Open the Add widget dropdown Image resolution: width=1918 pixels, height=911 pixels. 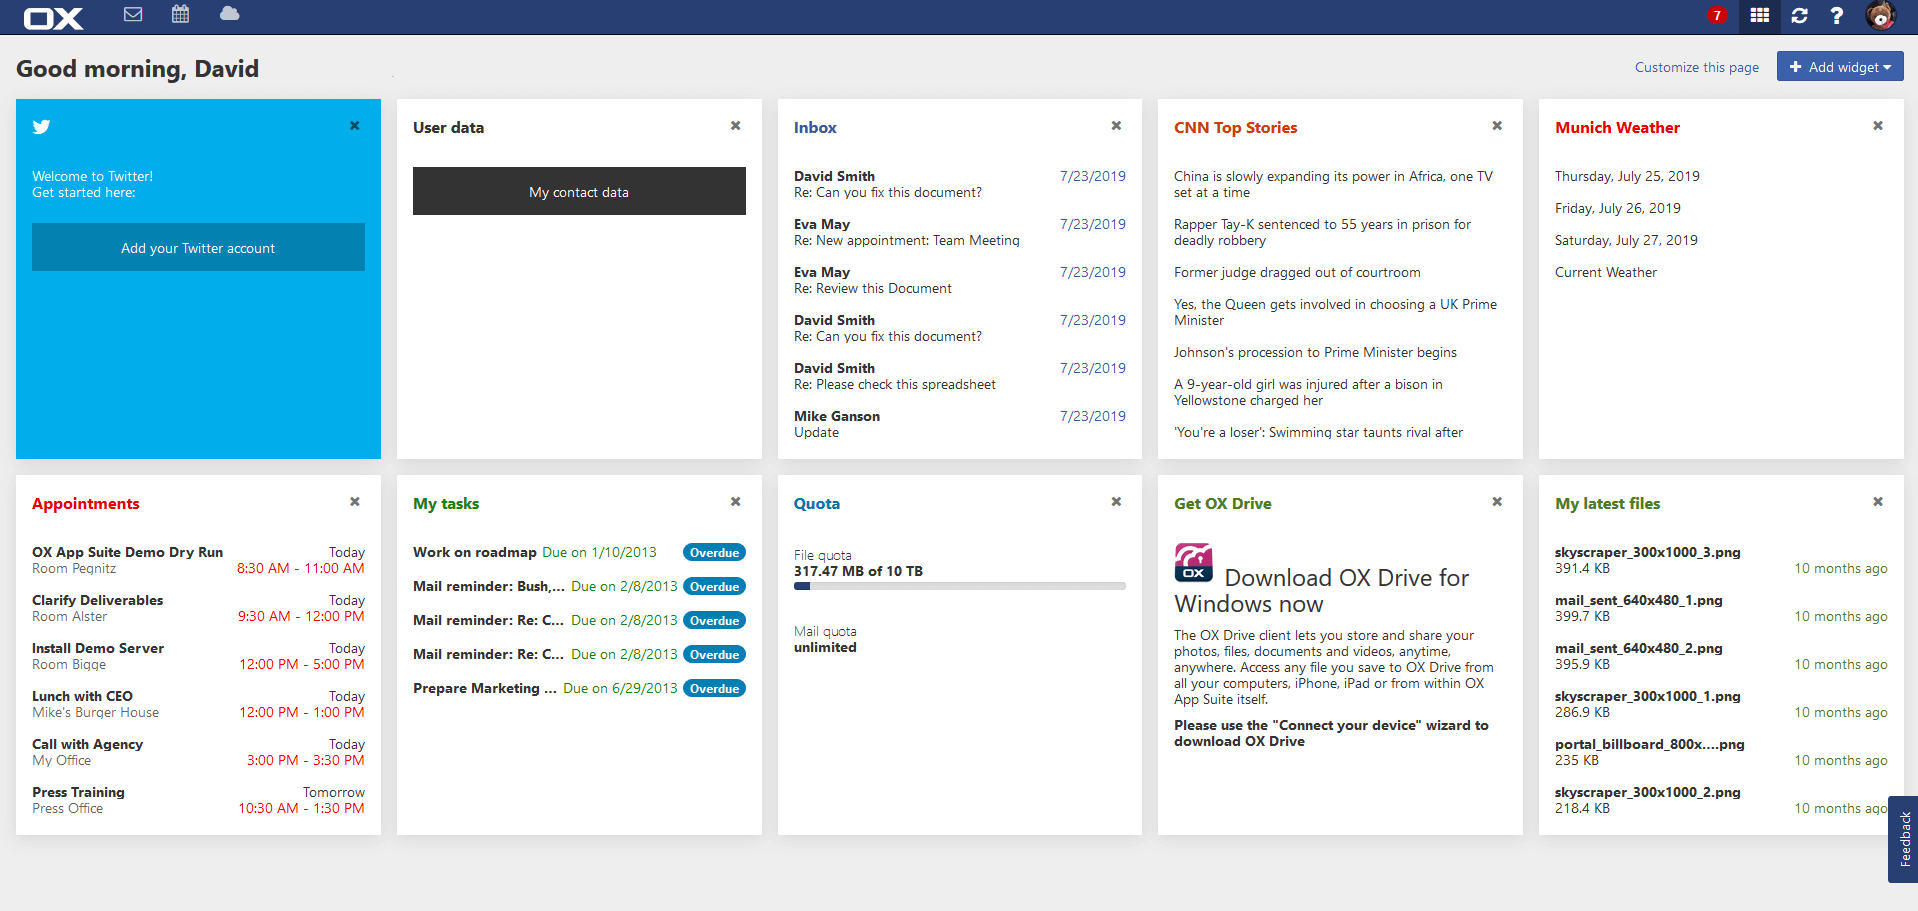point(1839,66)
